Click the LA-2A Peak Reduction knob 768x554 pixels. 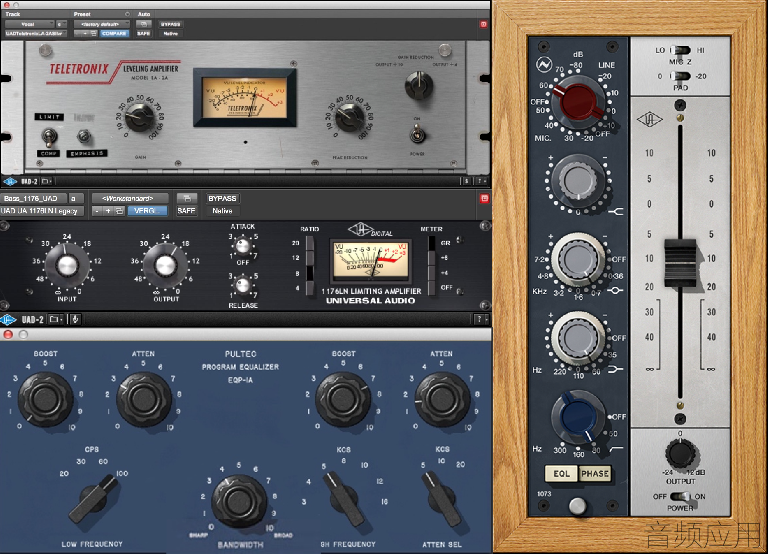pyautogui.click(x=350, y=118)
